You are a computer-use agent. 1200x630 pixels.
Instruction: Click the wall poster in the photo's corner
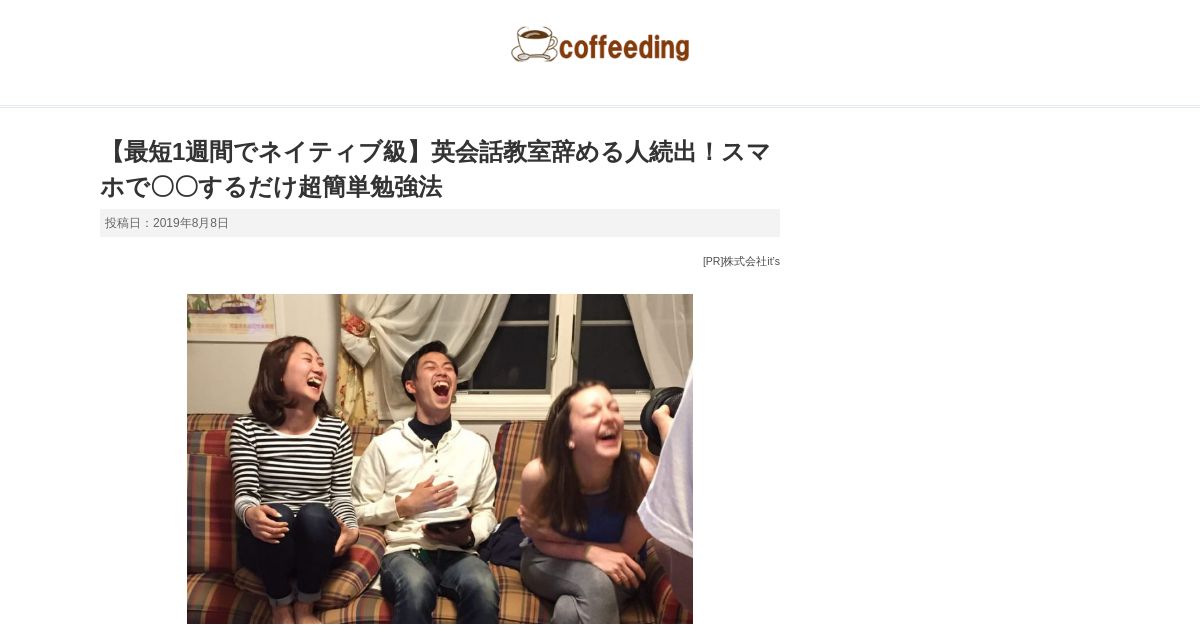click(232, 315)
